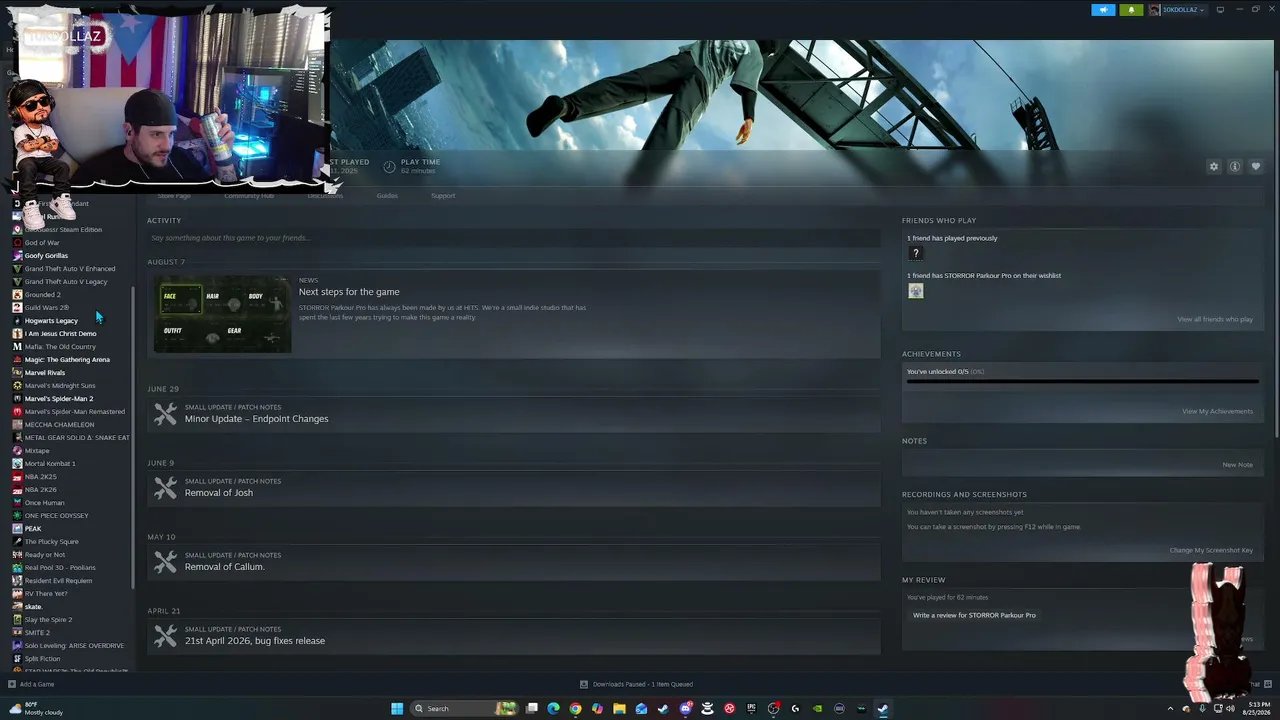Open 'Minor Update – Endpoint Changes' notes
This screenshot has width=1280, height=720.
pos(256,419)
